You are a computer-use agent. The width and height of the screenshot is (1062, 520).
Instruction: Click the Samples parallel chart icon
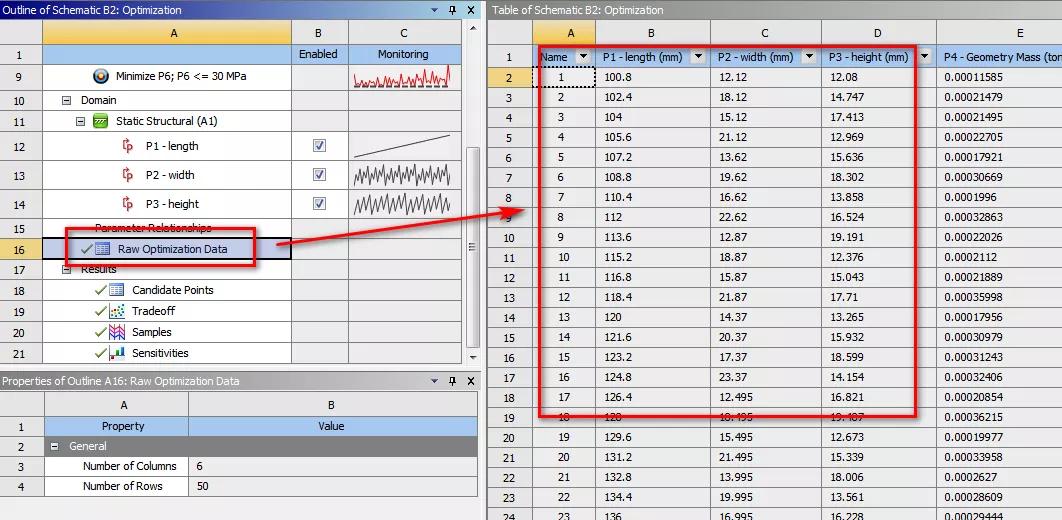pyautogui.click(x=116, y=332)
